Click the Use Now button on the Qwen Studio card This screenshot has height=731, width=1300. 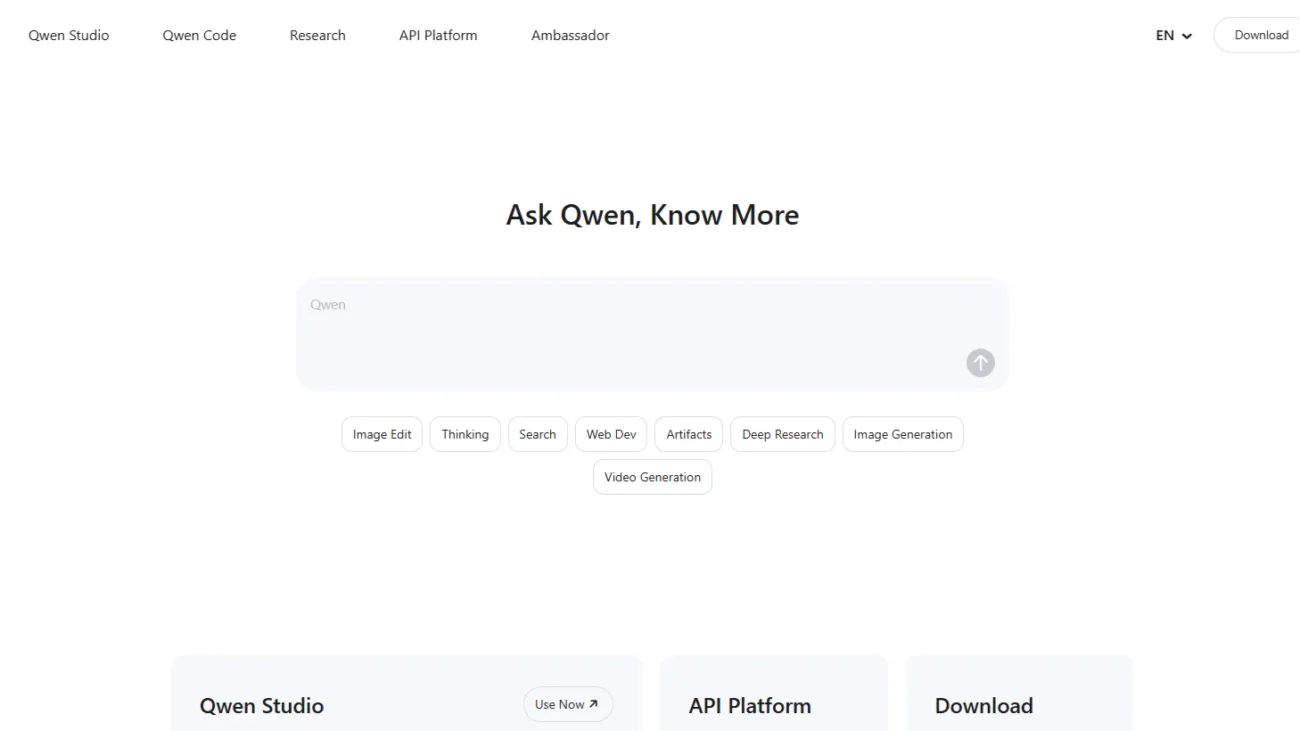[568, 704]
